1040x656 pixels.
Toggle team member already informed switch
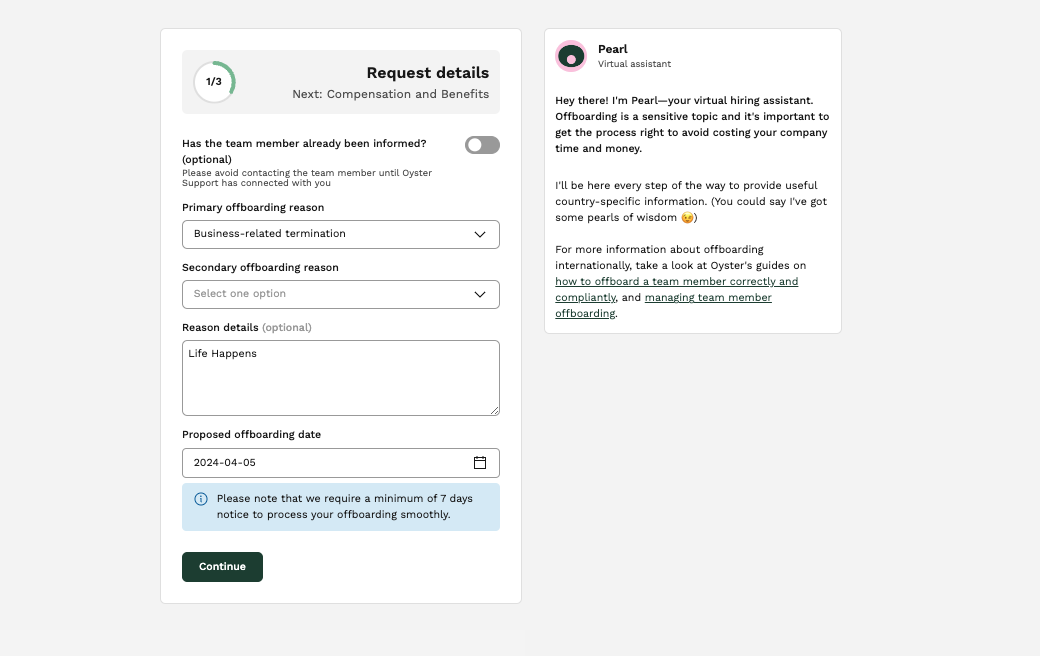[x=482, y=145]
